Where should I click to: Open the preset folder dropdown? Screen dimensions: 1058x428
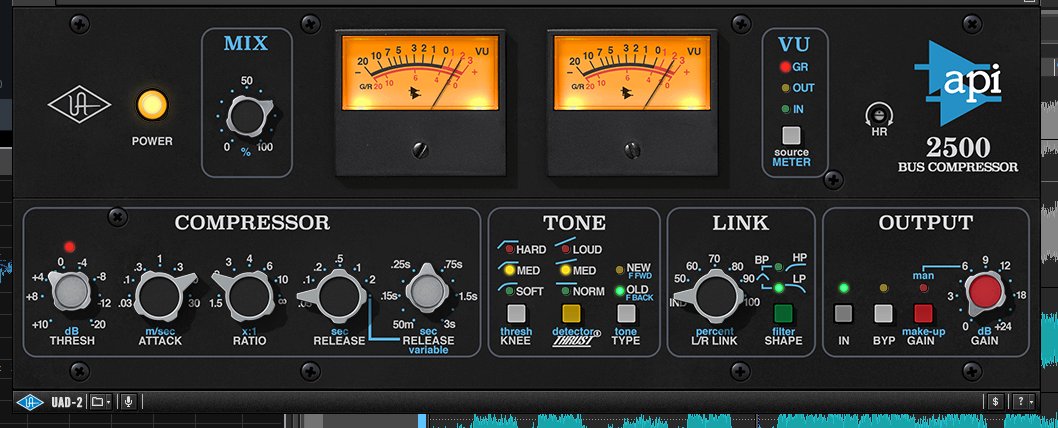click(101, 402)
